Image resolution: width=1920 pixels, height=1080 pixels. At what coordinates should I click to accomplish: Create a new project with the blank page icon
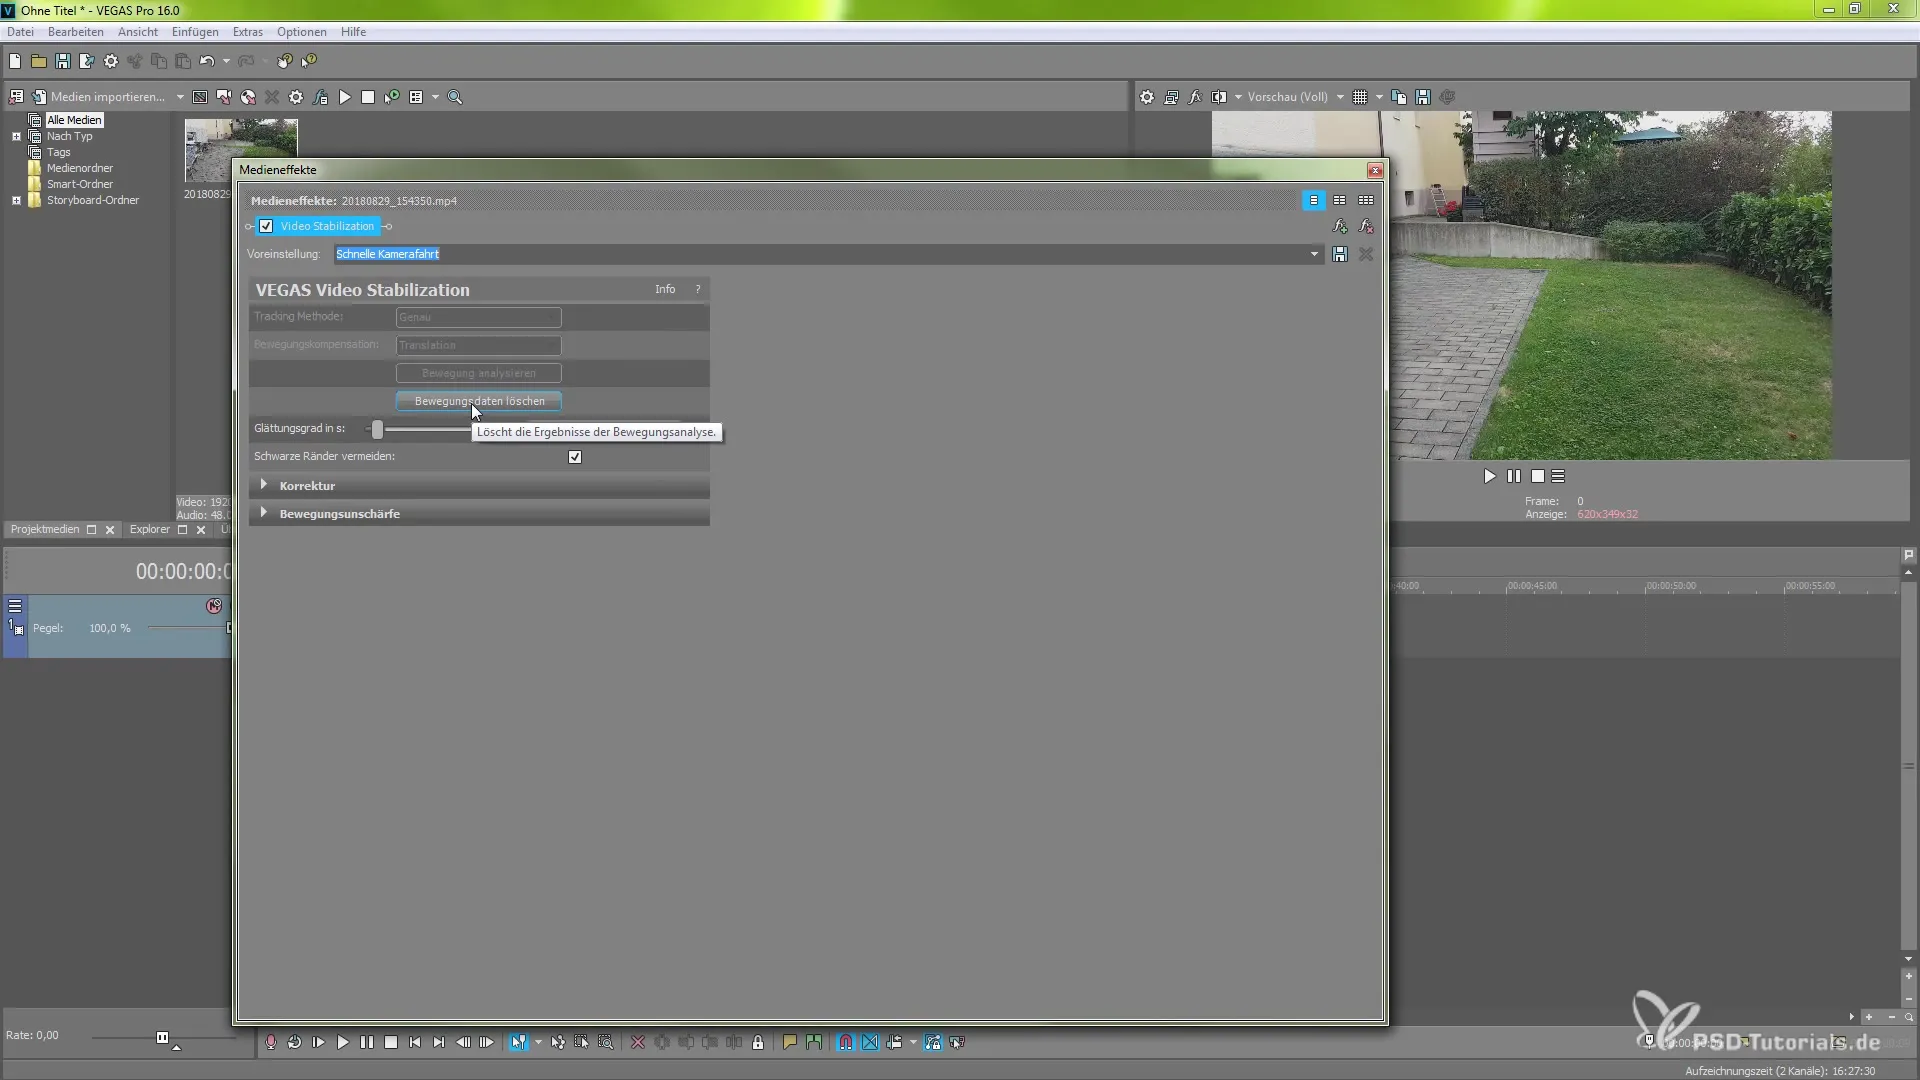(15, 61)
